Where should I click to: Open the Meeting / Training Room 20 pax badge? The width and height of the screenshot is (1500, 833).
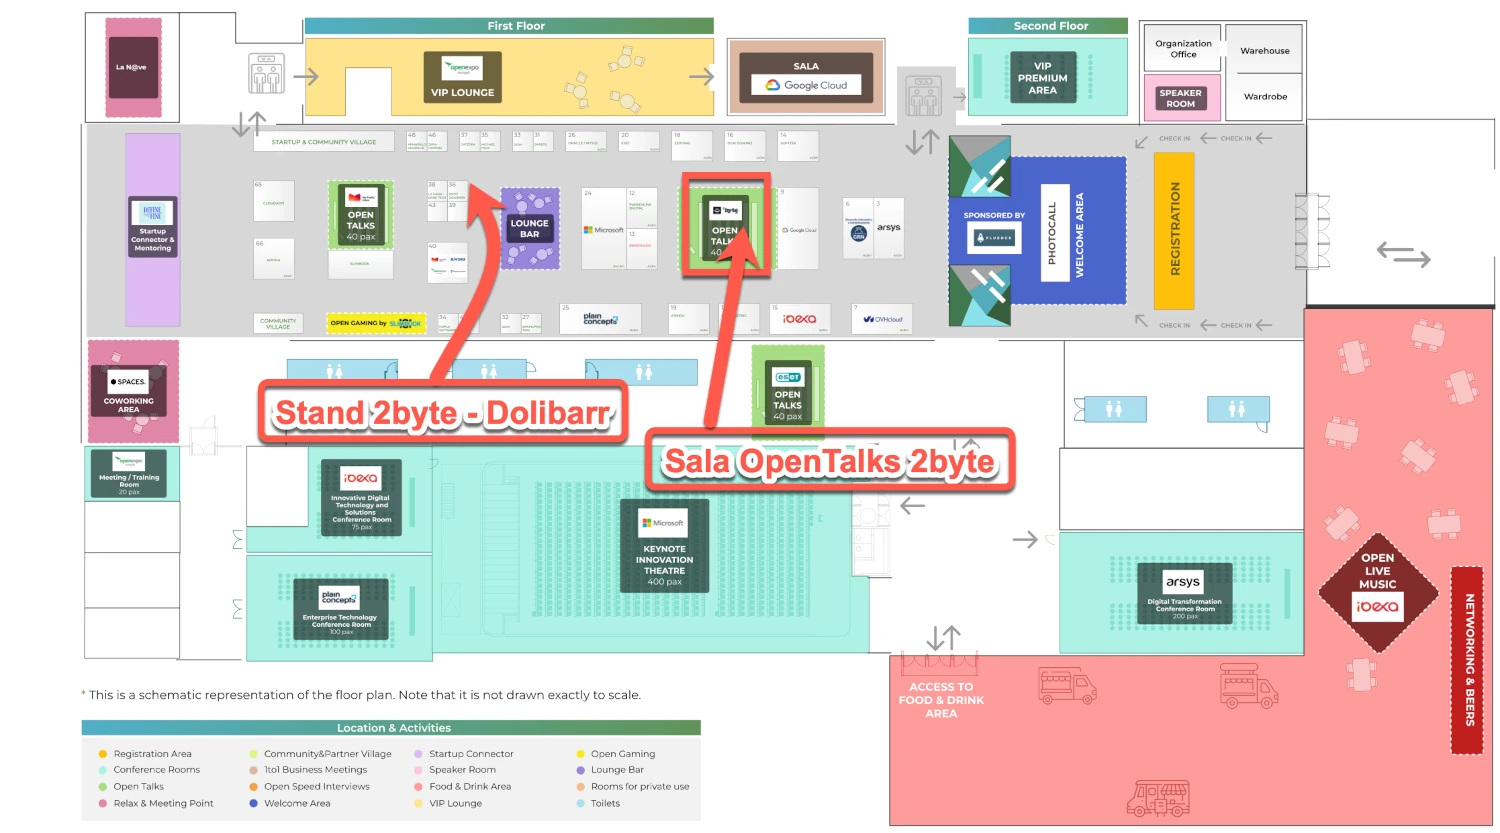coord(129,473)
